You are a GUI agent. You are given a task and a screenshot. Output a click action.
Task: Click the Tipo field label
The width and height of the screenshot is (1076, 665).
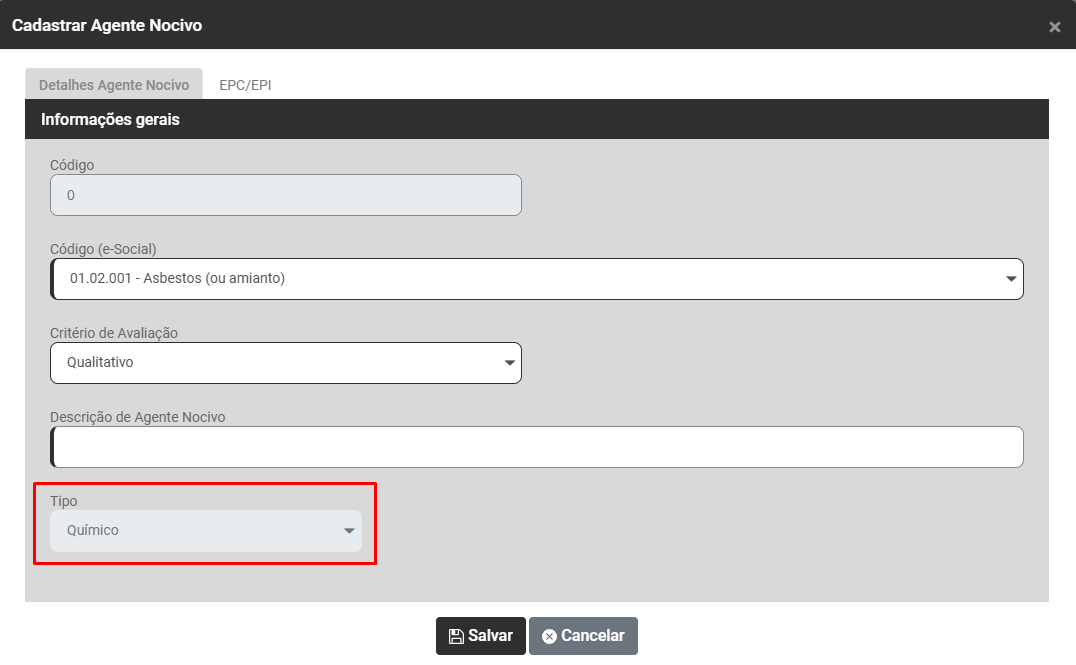click(63, 500)
